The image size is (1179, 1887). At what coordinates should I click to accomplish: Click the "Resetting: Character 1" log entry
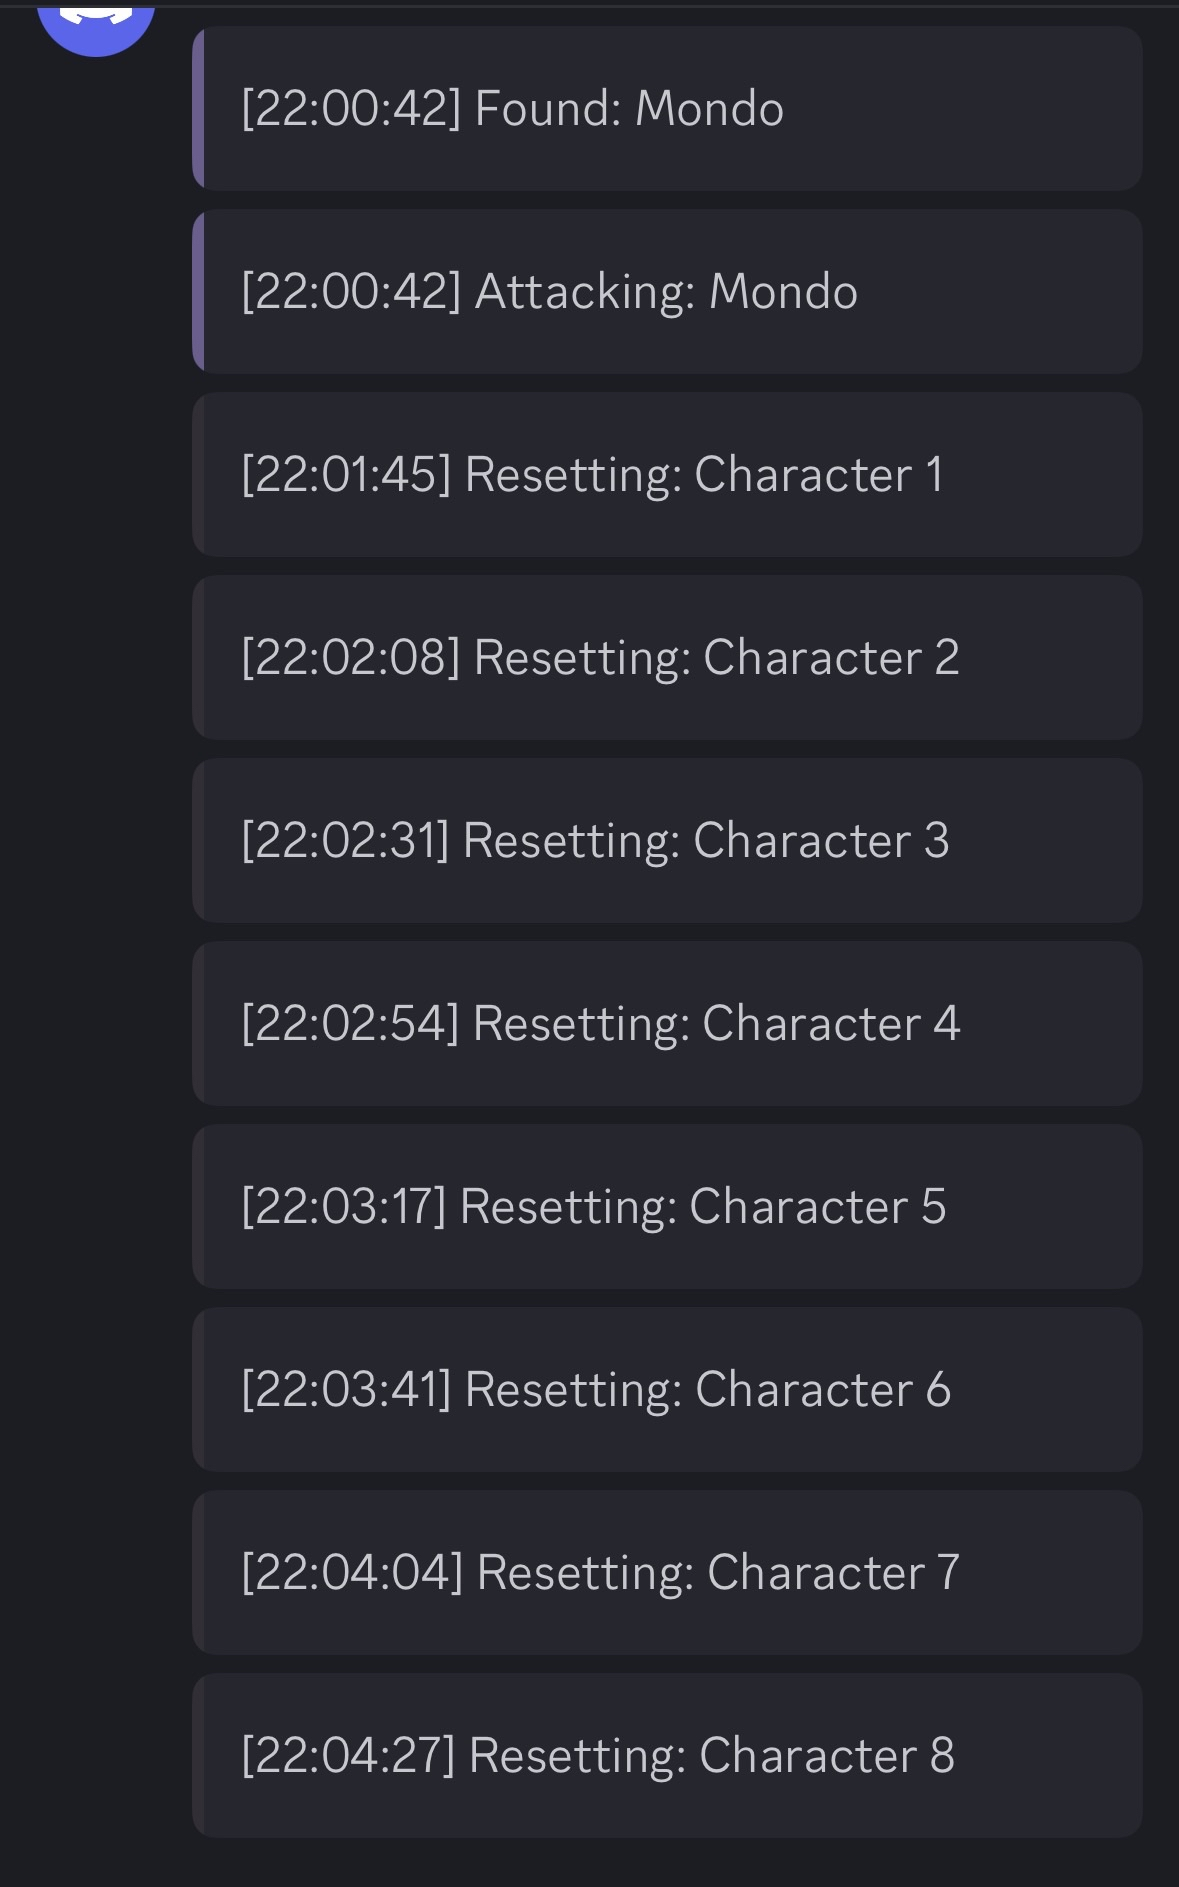[x=666, y=475]
